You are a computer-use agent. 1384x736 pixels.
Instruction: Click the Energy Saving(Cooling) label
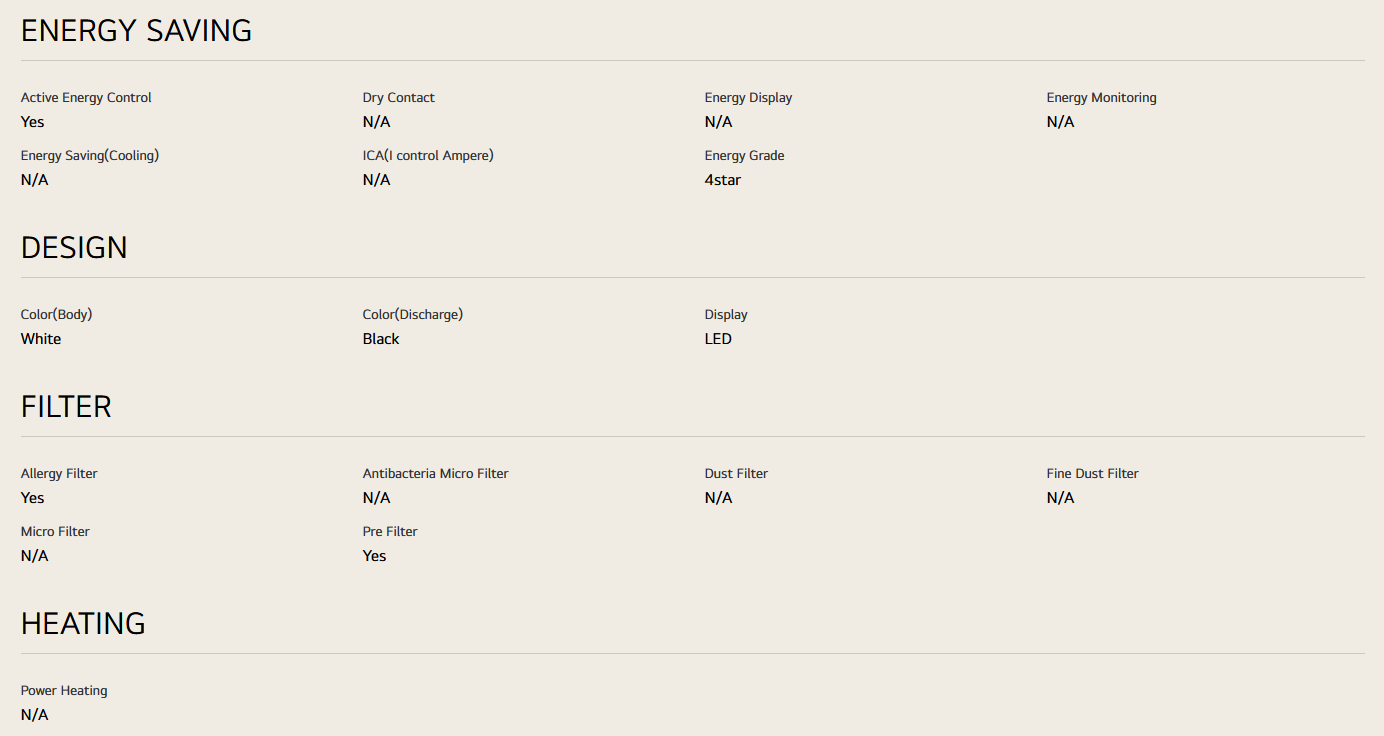[90, 156]
